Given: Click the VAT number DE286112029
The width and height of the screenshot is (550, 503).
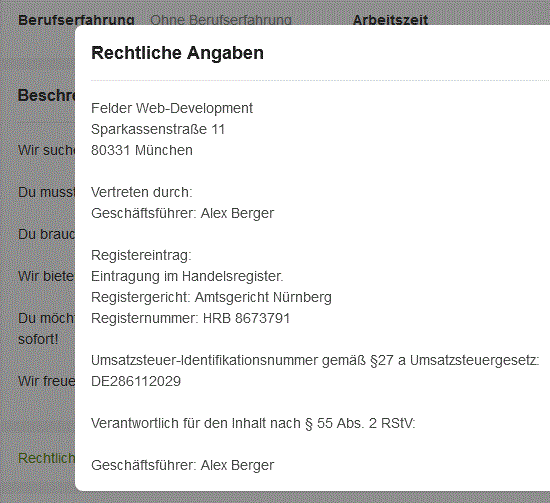Looking at the screenshot, I should (x=136, y=381).
